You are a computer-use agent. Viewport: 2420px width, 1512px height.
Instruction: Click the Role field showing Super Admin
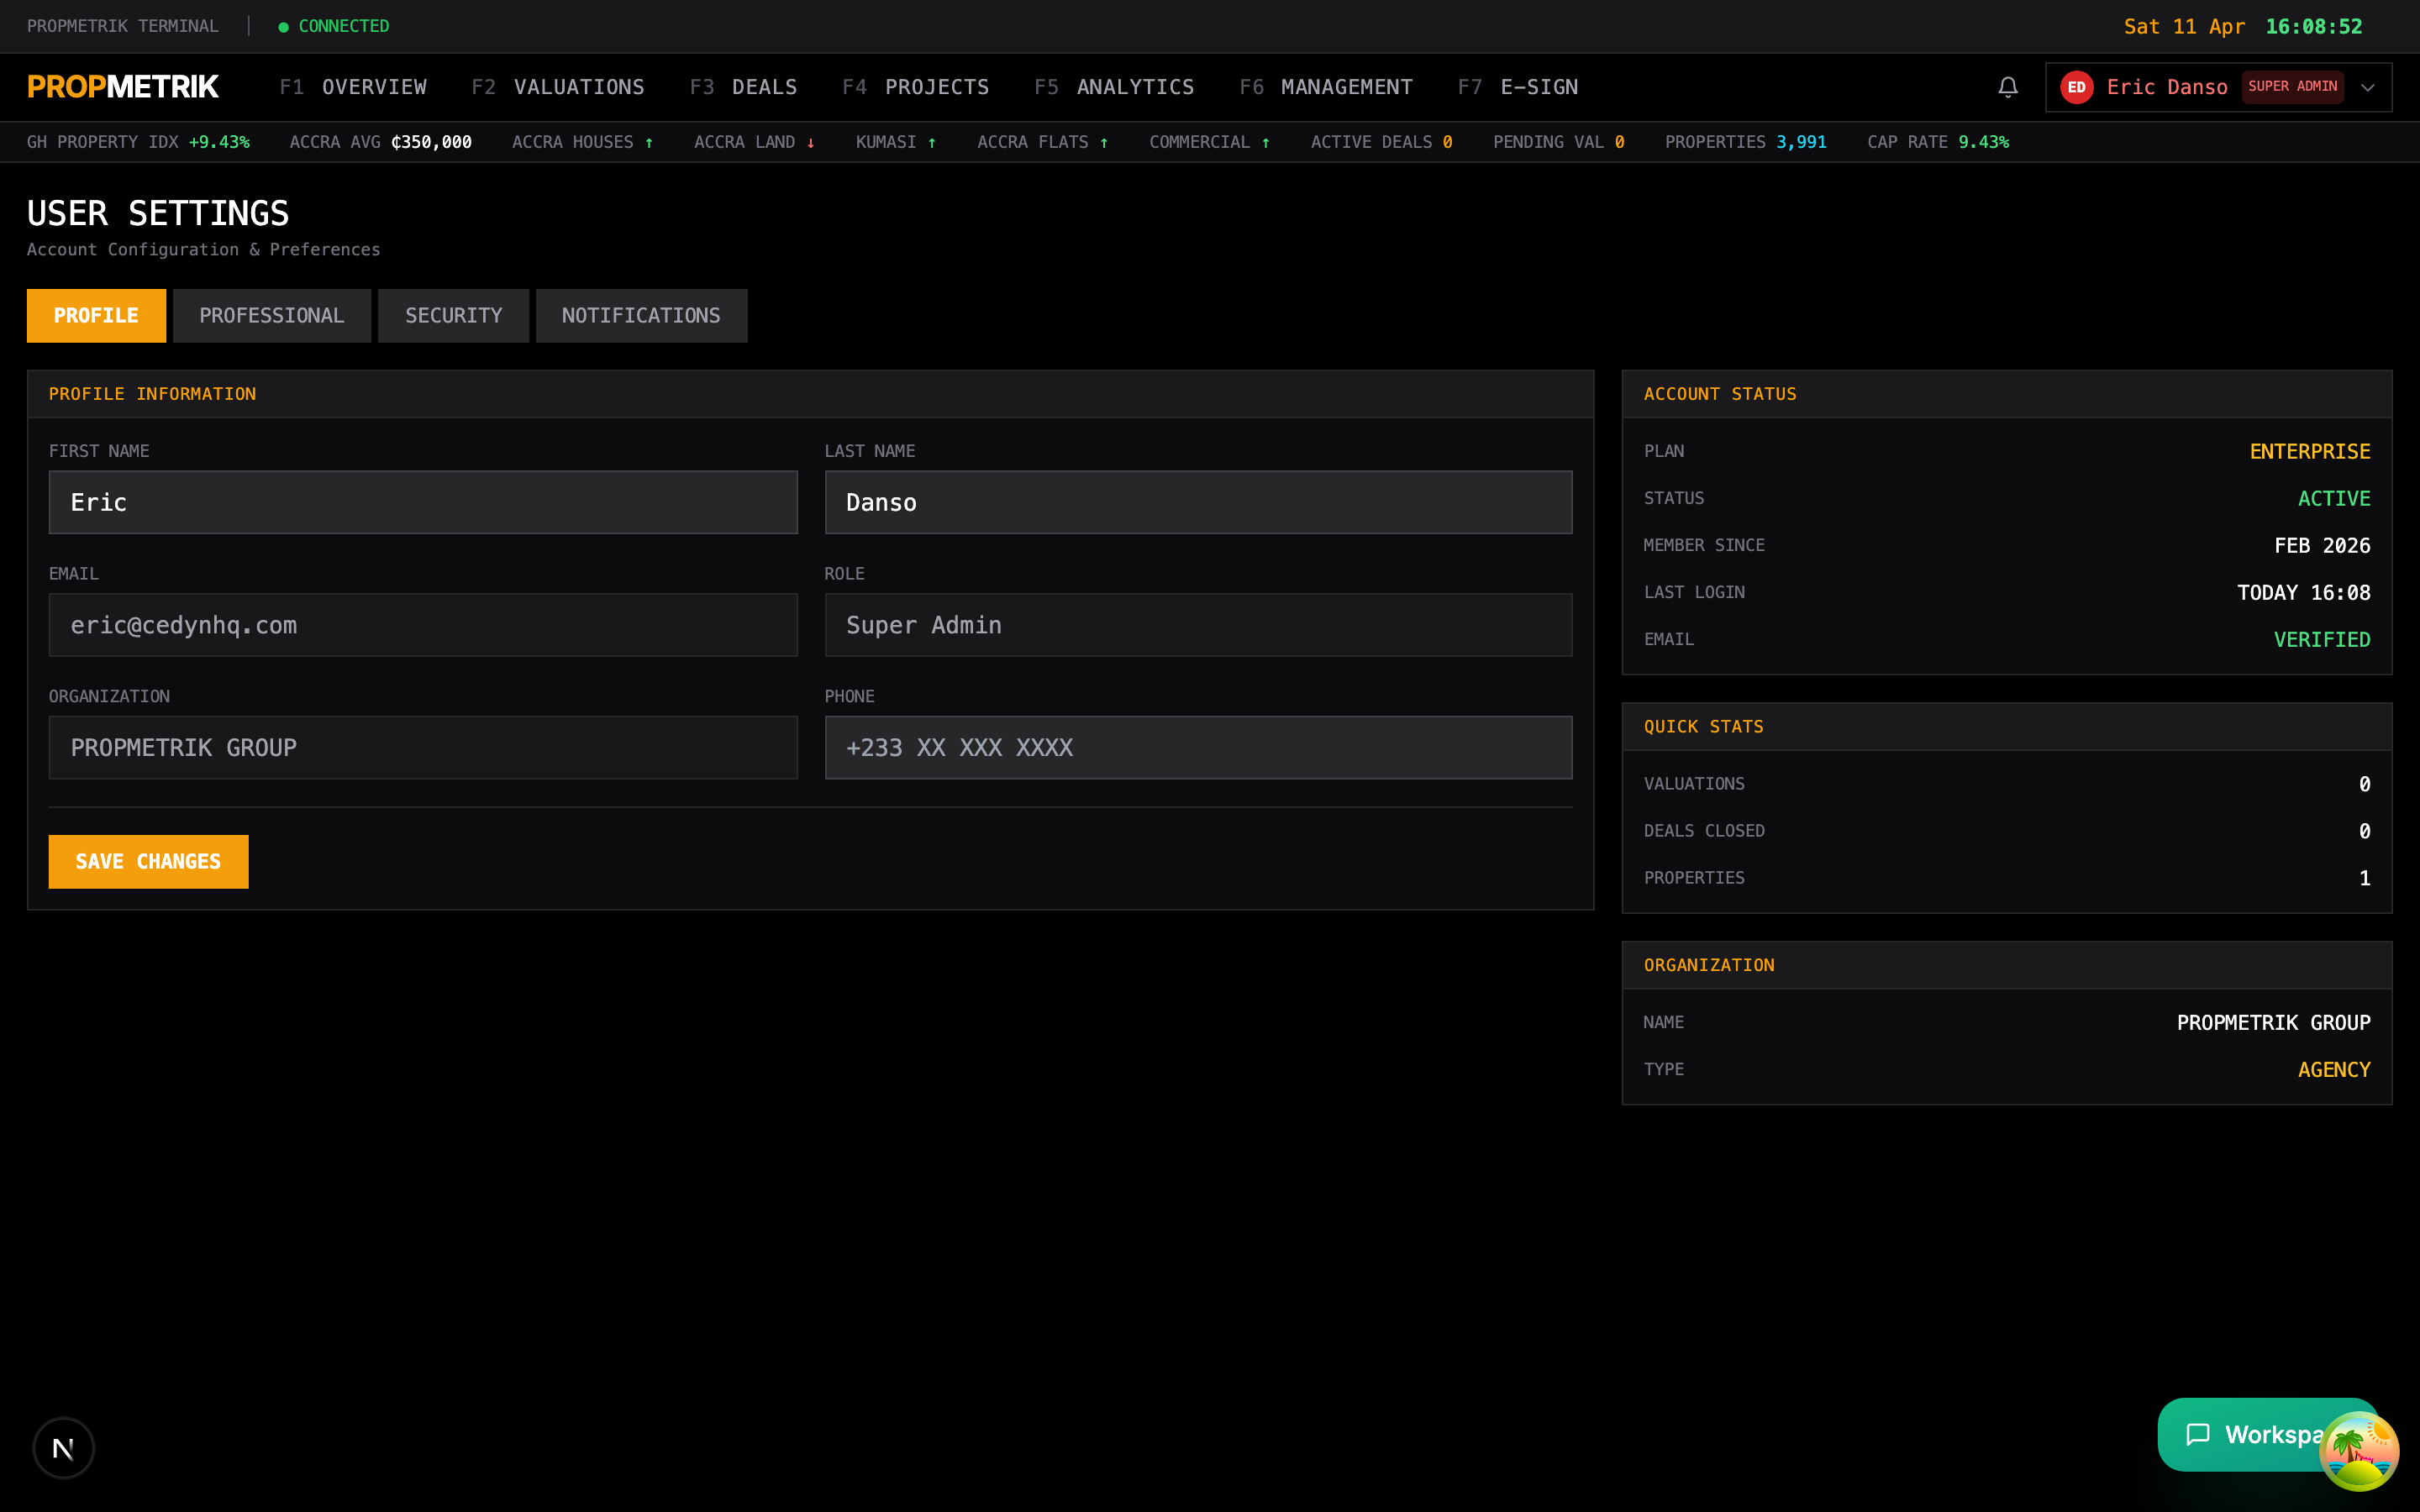[x=1198, y=625]
